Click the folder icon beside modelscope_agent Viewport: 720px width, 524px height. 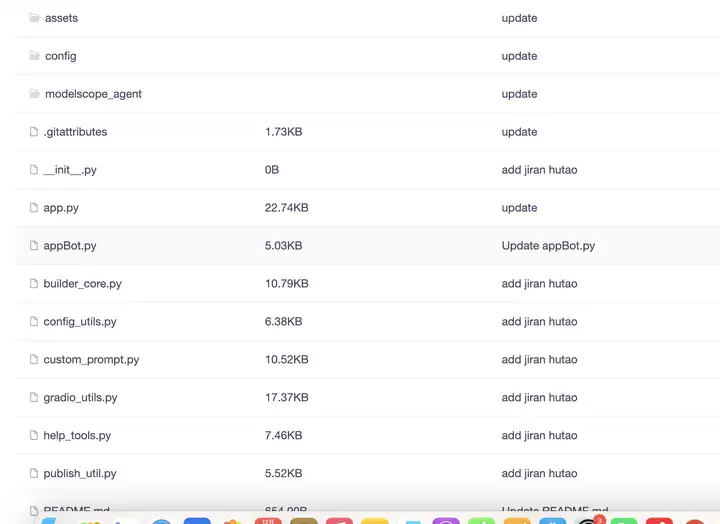click(x=34, y=94)
